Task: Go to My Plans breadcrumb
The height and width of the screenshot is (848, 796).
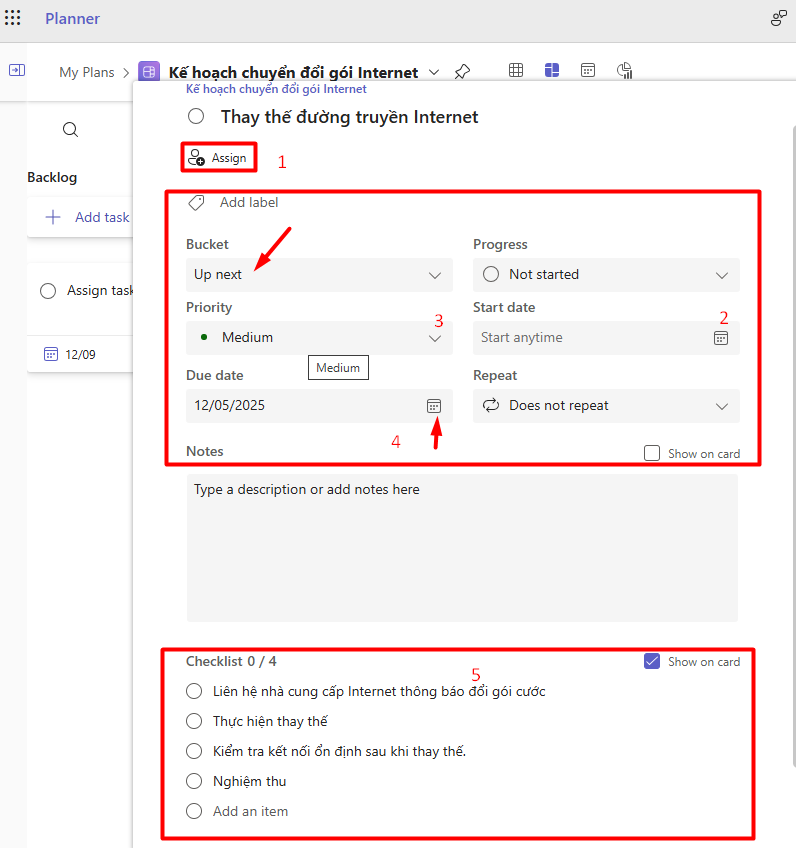Action: click(x=87, y=72)
